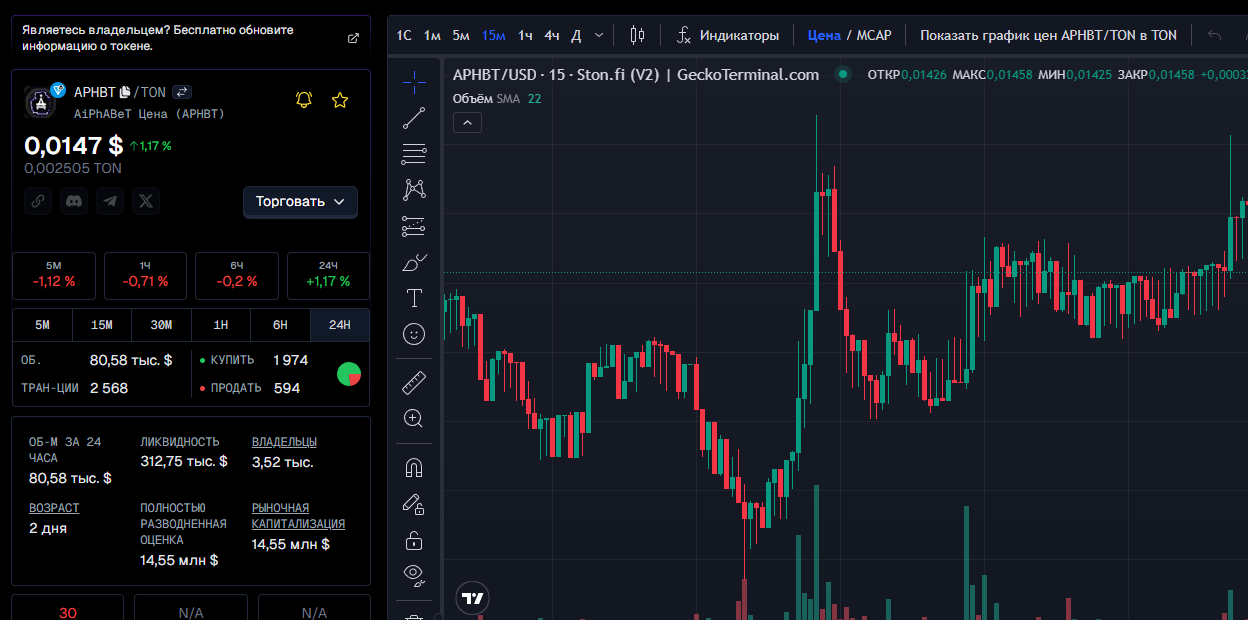Open the token website link icon
The image size is (1248, 620).
pyautogui.click(x=38, y=201)
